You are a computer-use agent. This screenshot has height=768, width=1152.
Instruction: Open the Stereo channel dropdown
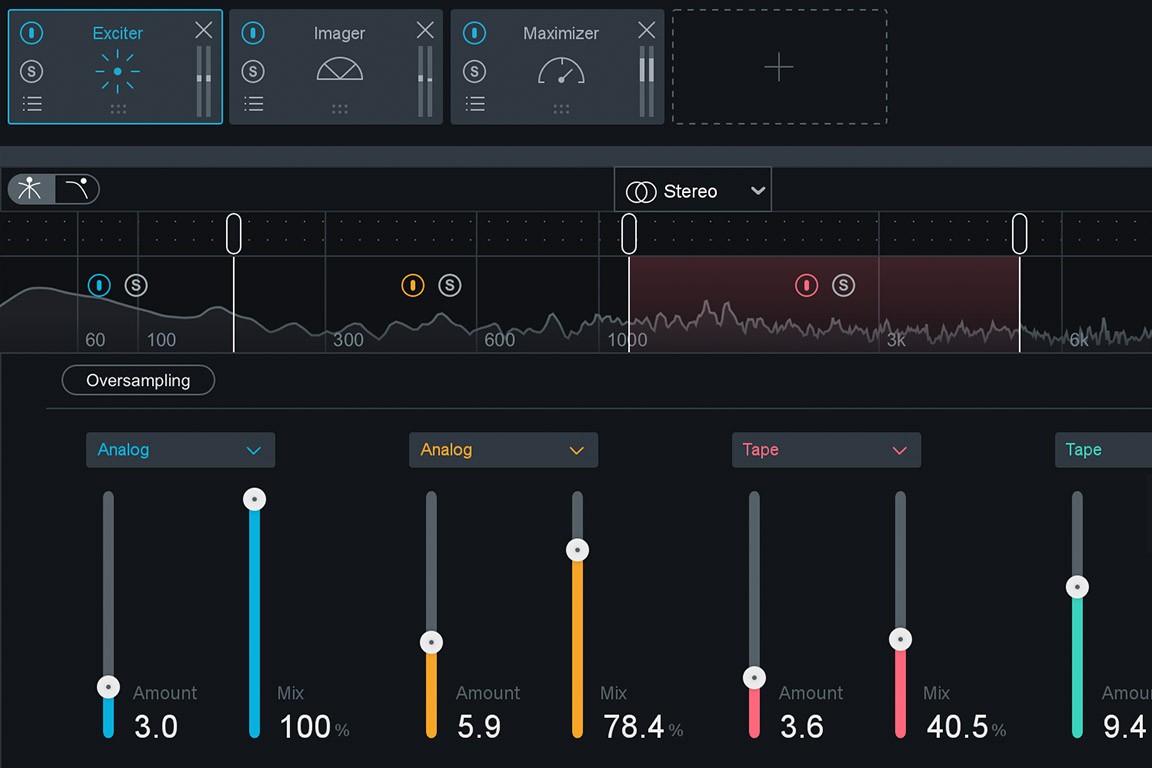[693, 189]
